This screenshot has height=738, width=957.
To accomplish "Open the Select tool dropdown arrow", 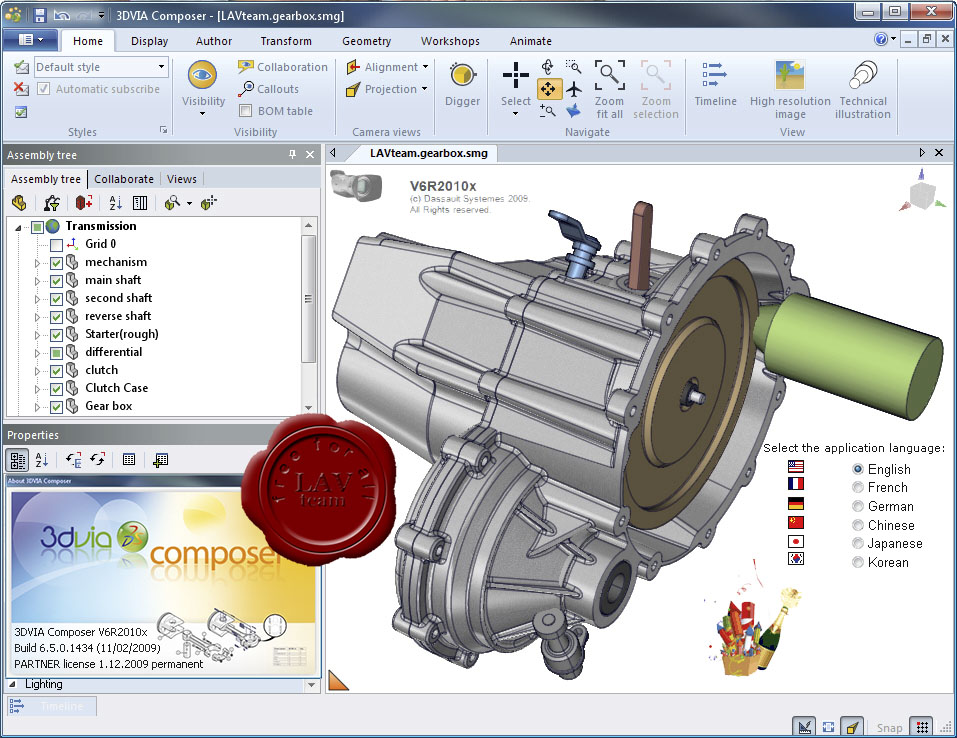I will [516, 114].
